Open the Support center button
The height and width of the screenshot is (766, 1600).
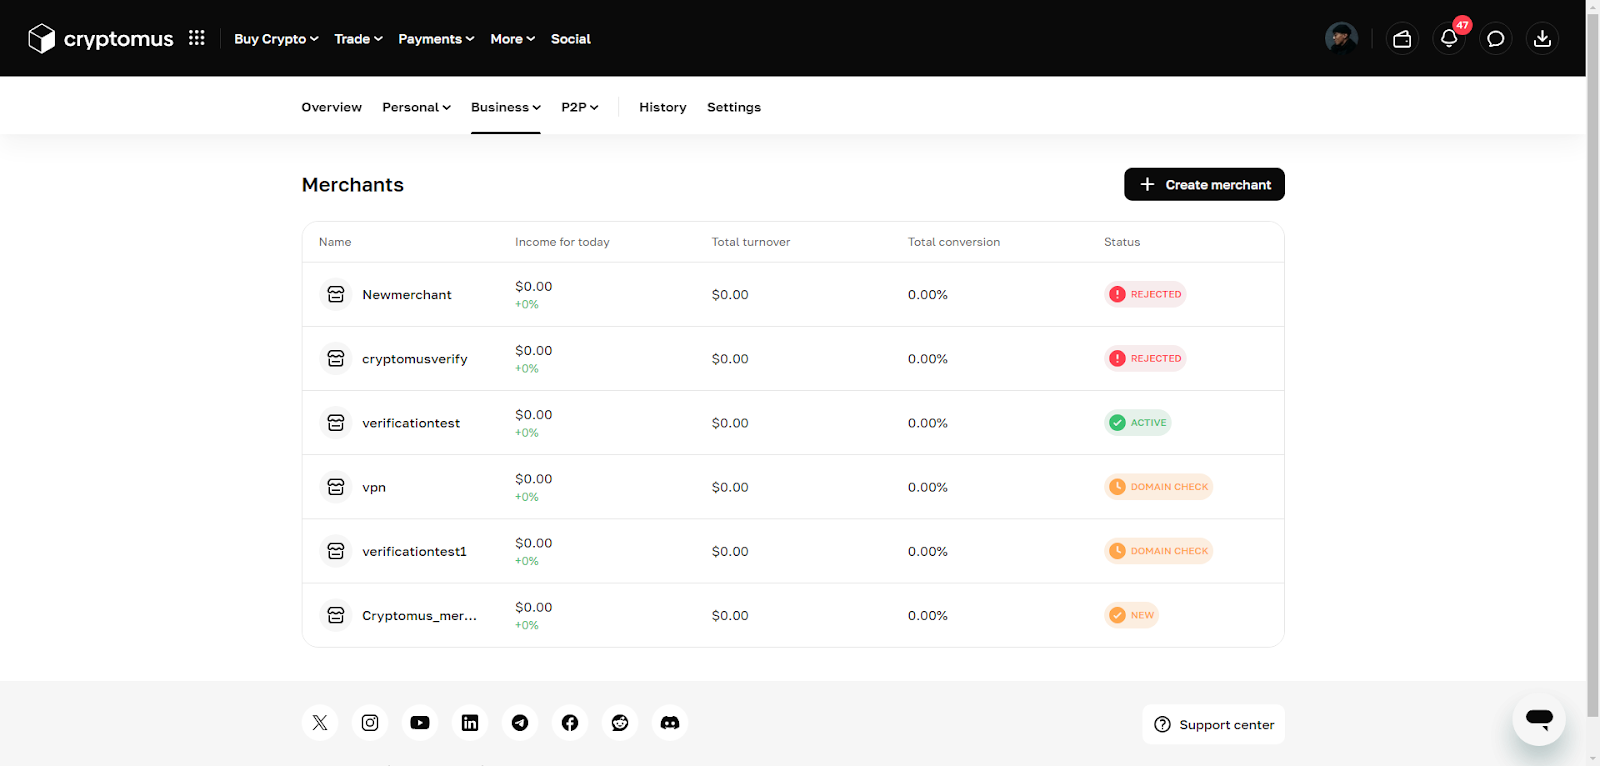coord(1213,725)
